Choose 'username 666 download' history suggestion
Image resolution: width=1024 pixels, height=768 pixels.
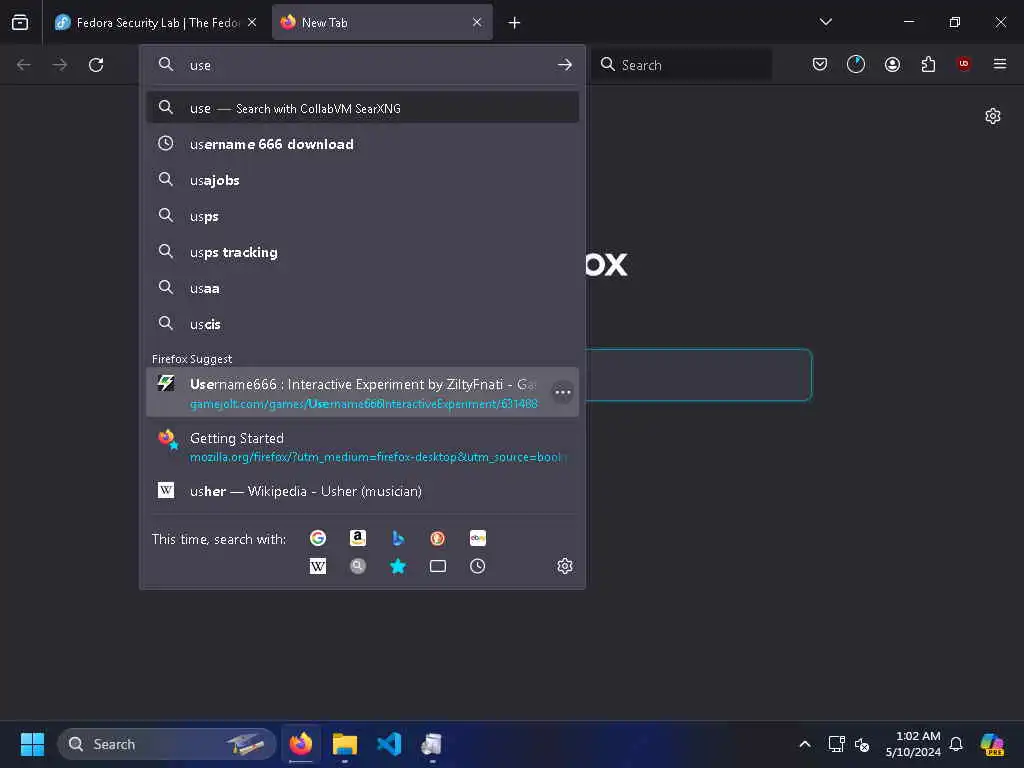[x=362, y=144]
